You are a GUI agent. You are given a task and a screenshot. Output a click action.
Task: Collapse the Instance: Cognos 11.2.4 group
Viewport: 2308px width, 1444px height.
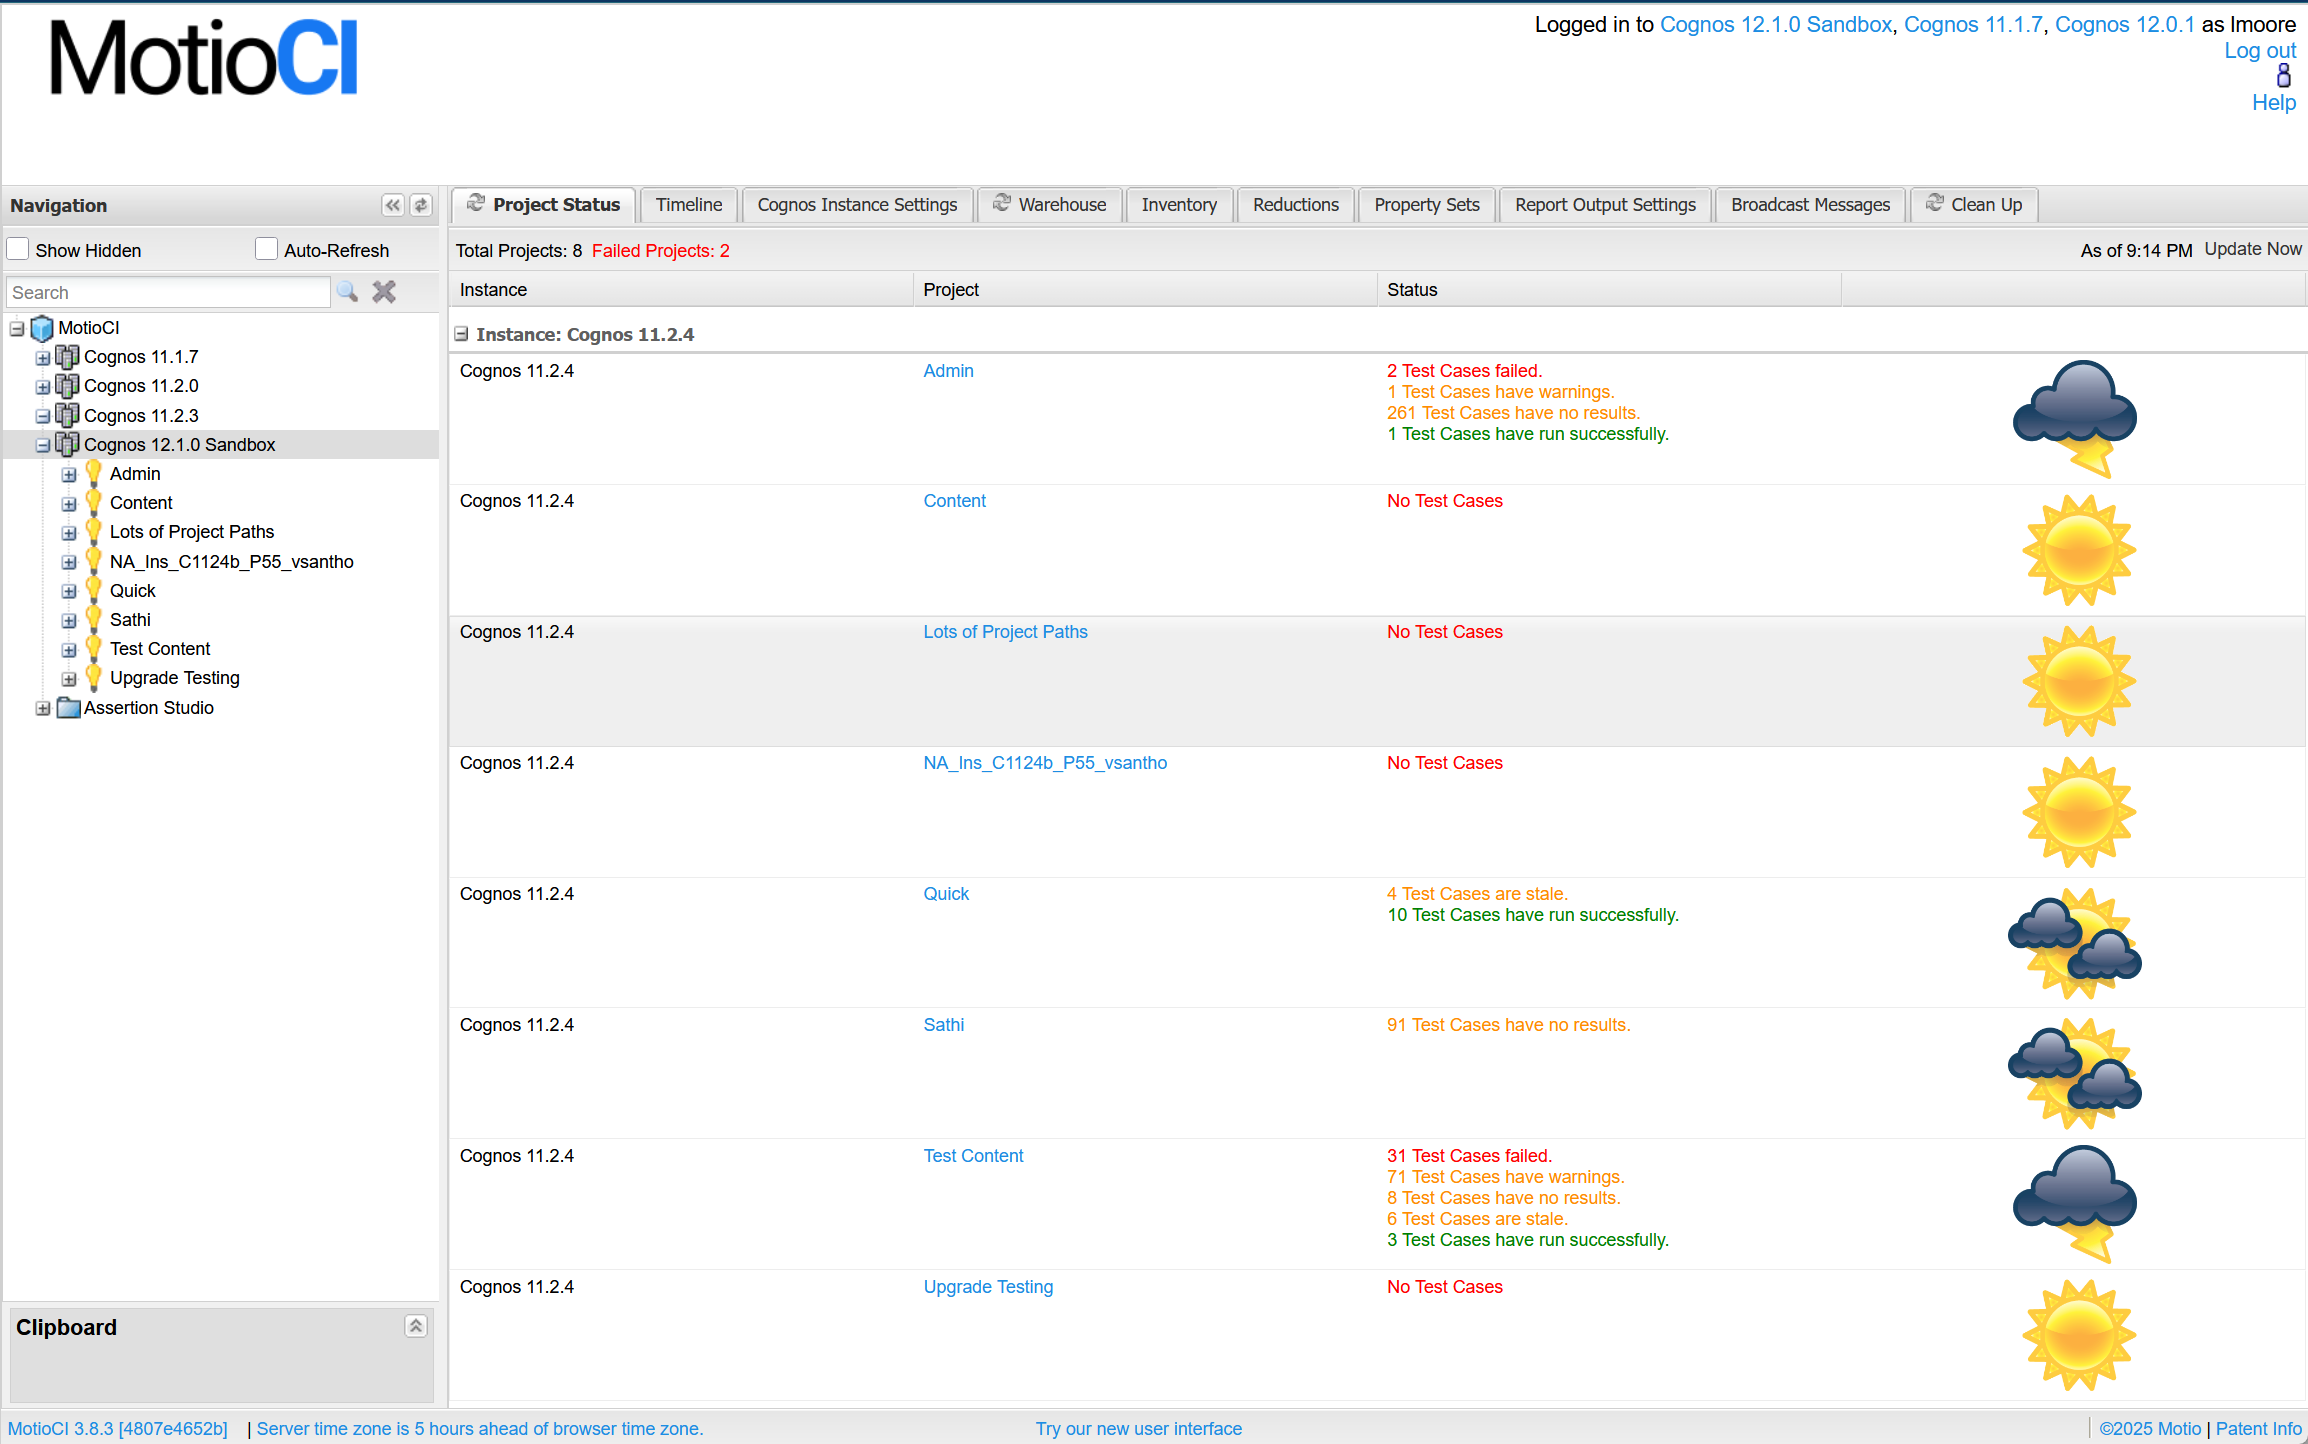[x=462, y=334]
